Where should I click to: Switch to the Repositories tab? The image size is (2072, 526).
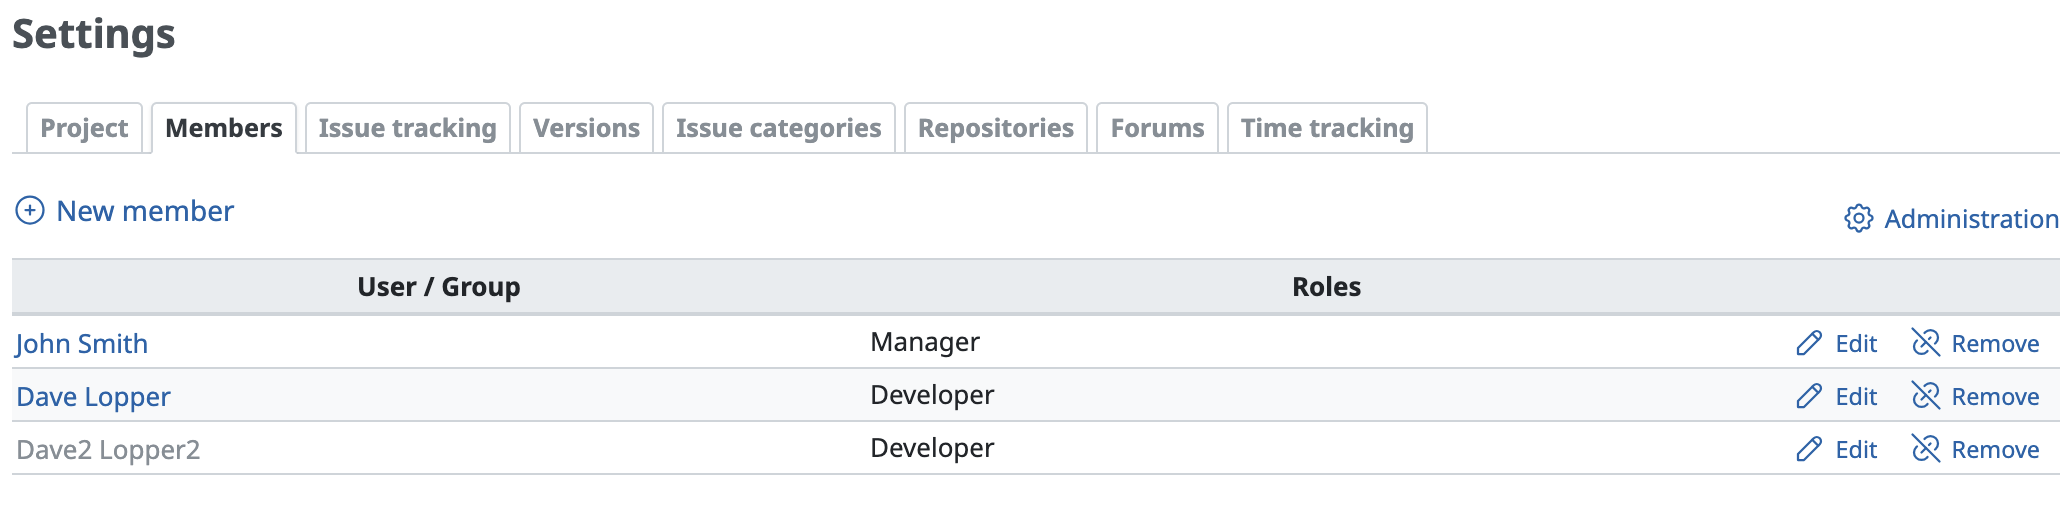pos(995,128)
